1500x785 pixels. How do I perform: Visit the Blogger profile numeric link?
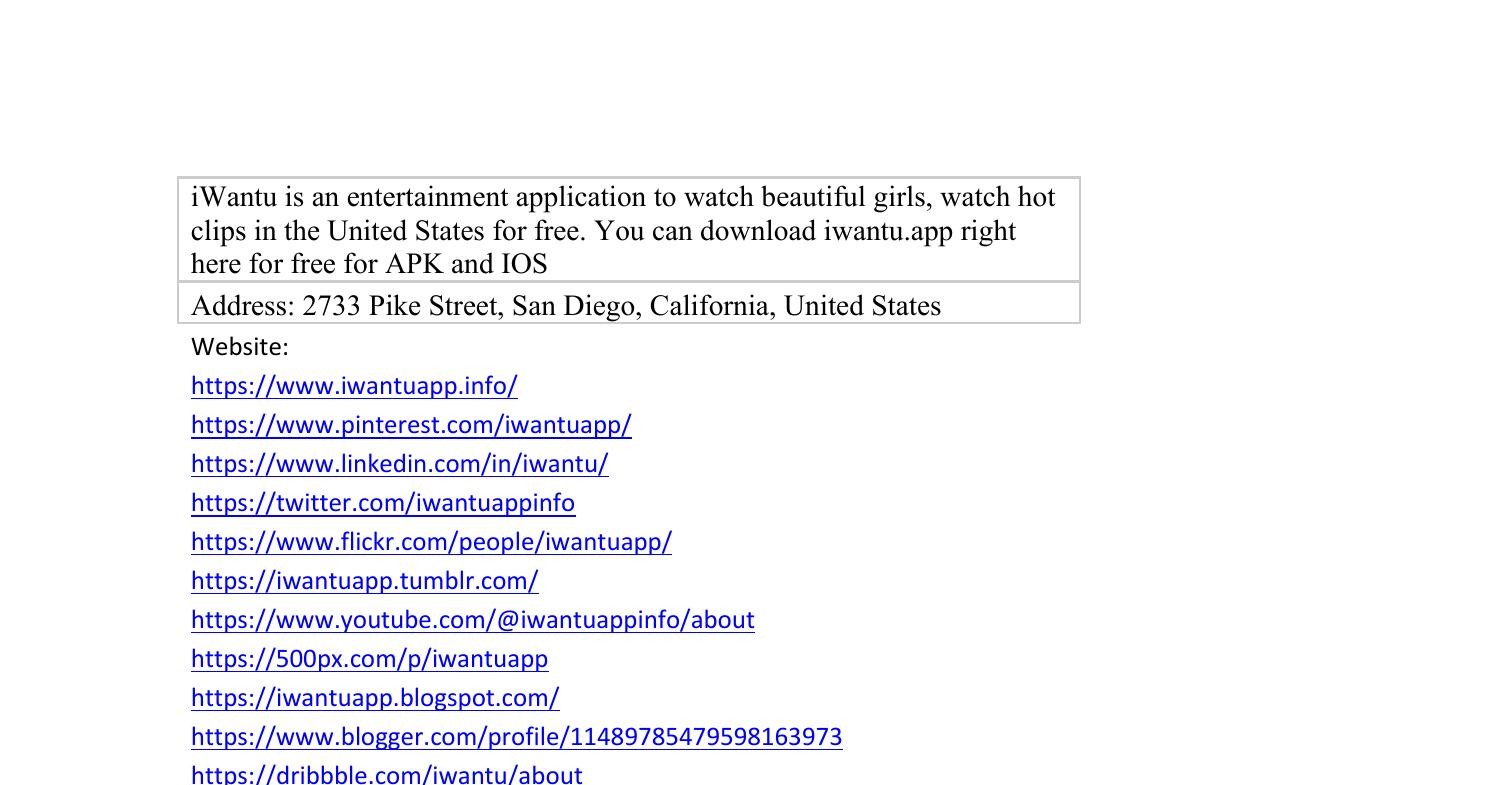[x=516, y=736]
